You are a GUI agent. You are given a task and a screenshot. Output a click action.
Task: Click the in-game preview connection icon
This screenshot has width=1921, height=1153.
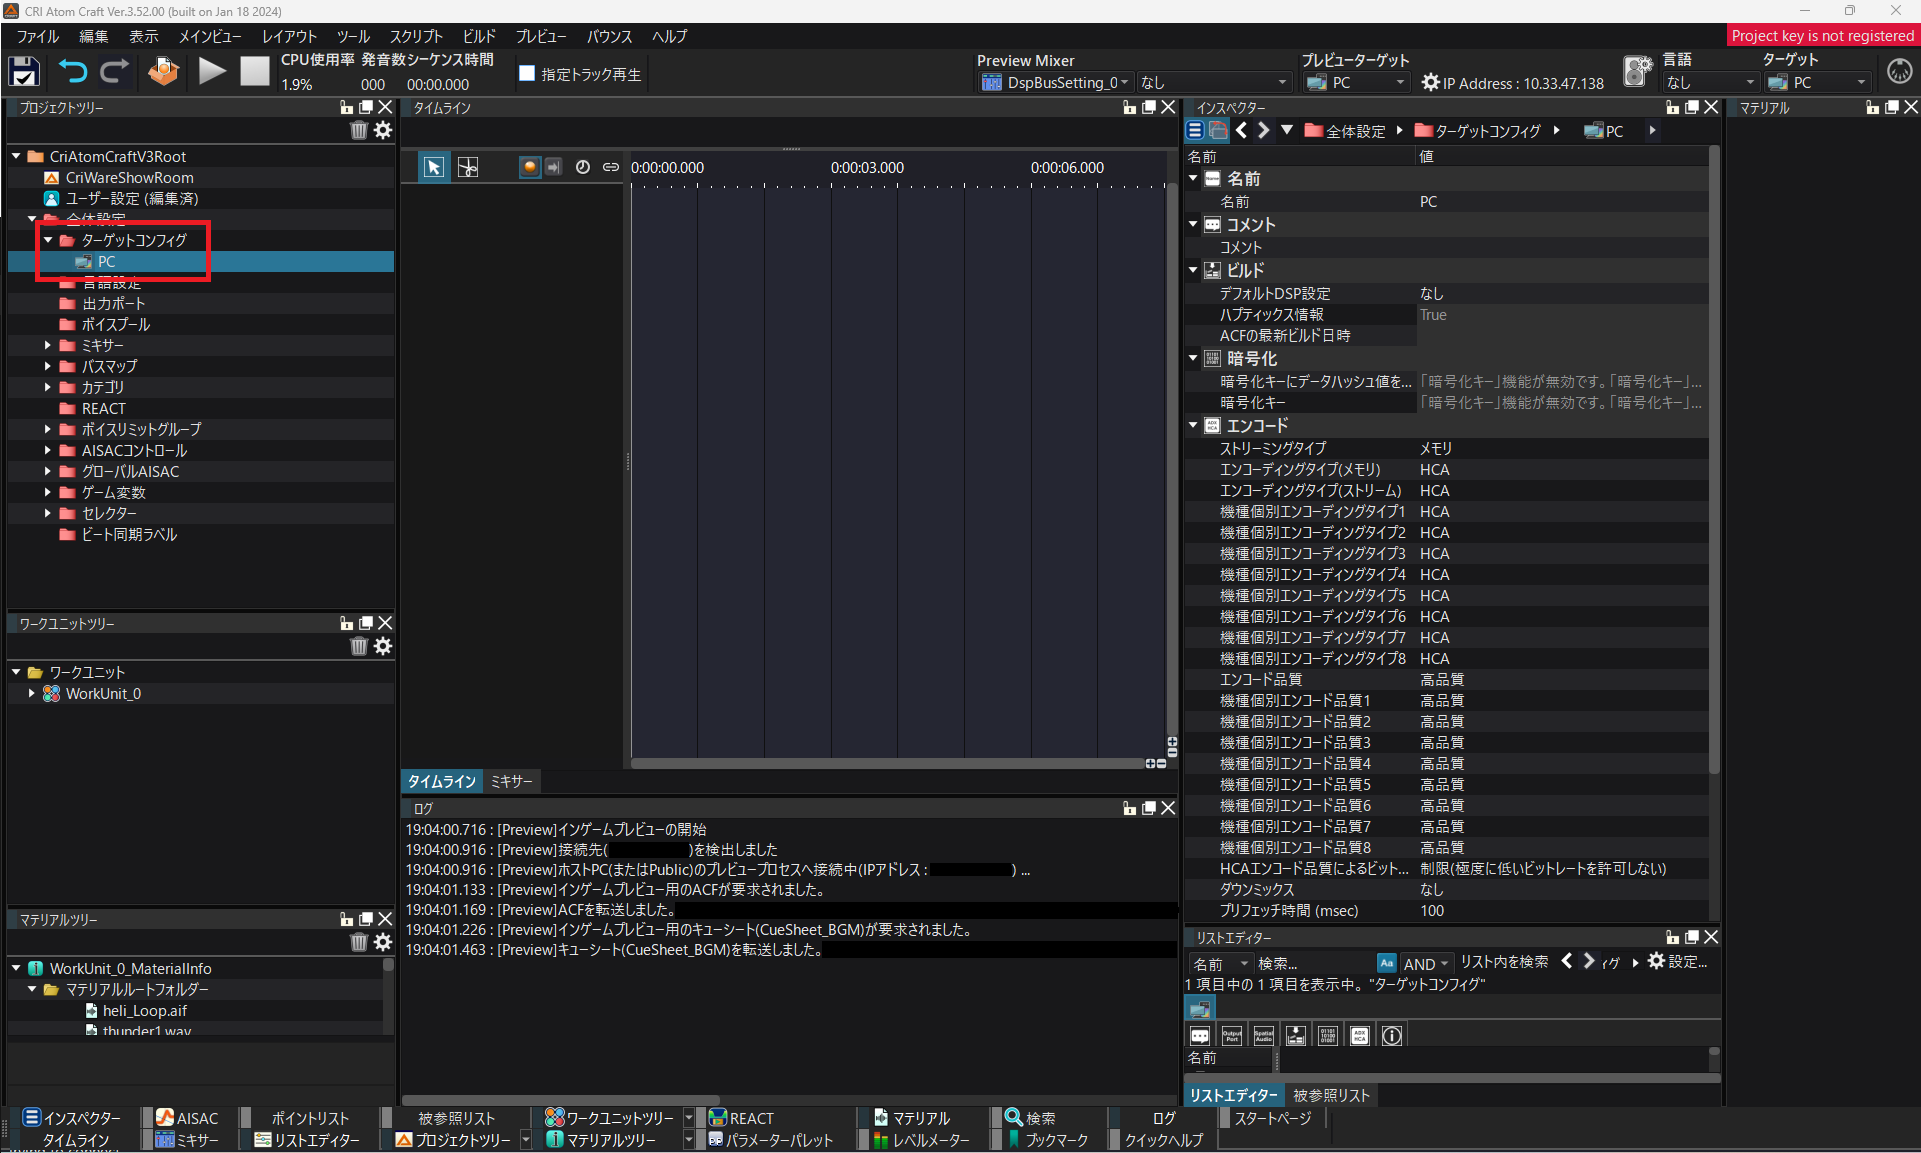(x=1637, y=71)
